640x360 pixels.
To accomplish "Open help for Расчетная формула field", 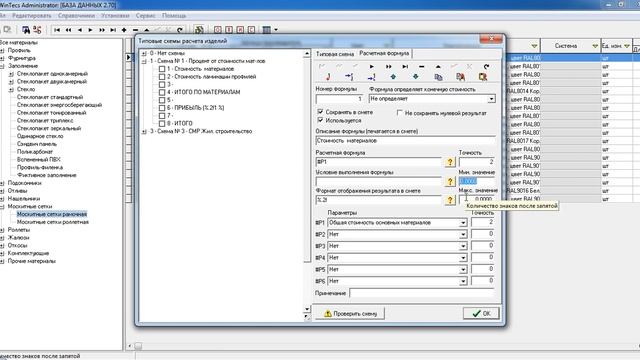I will [450, 162].
